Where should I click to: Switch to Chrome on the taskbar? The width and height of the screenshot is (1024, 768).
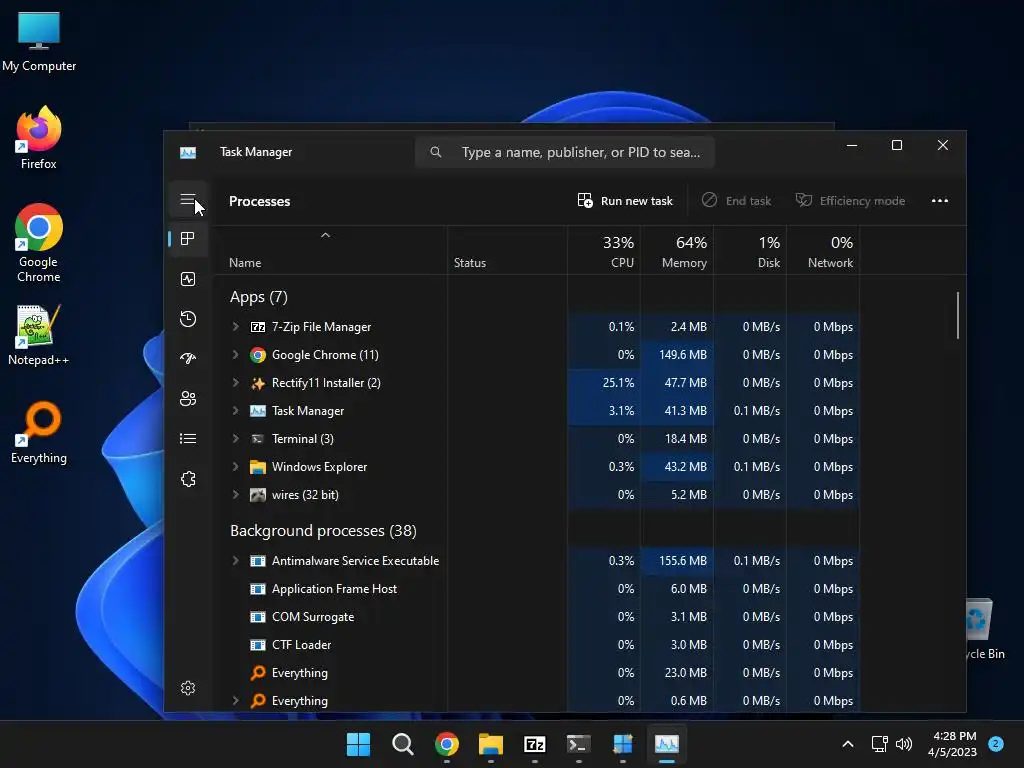click(447, 744)
